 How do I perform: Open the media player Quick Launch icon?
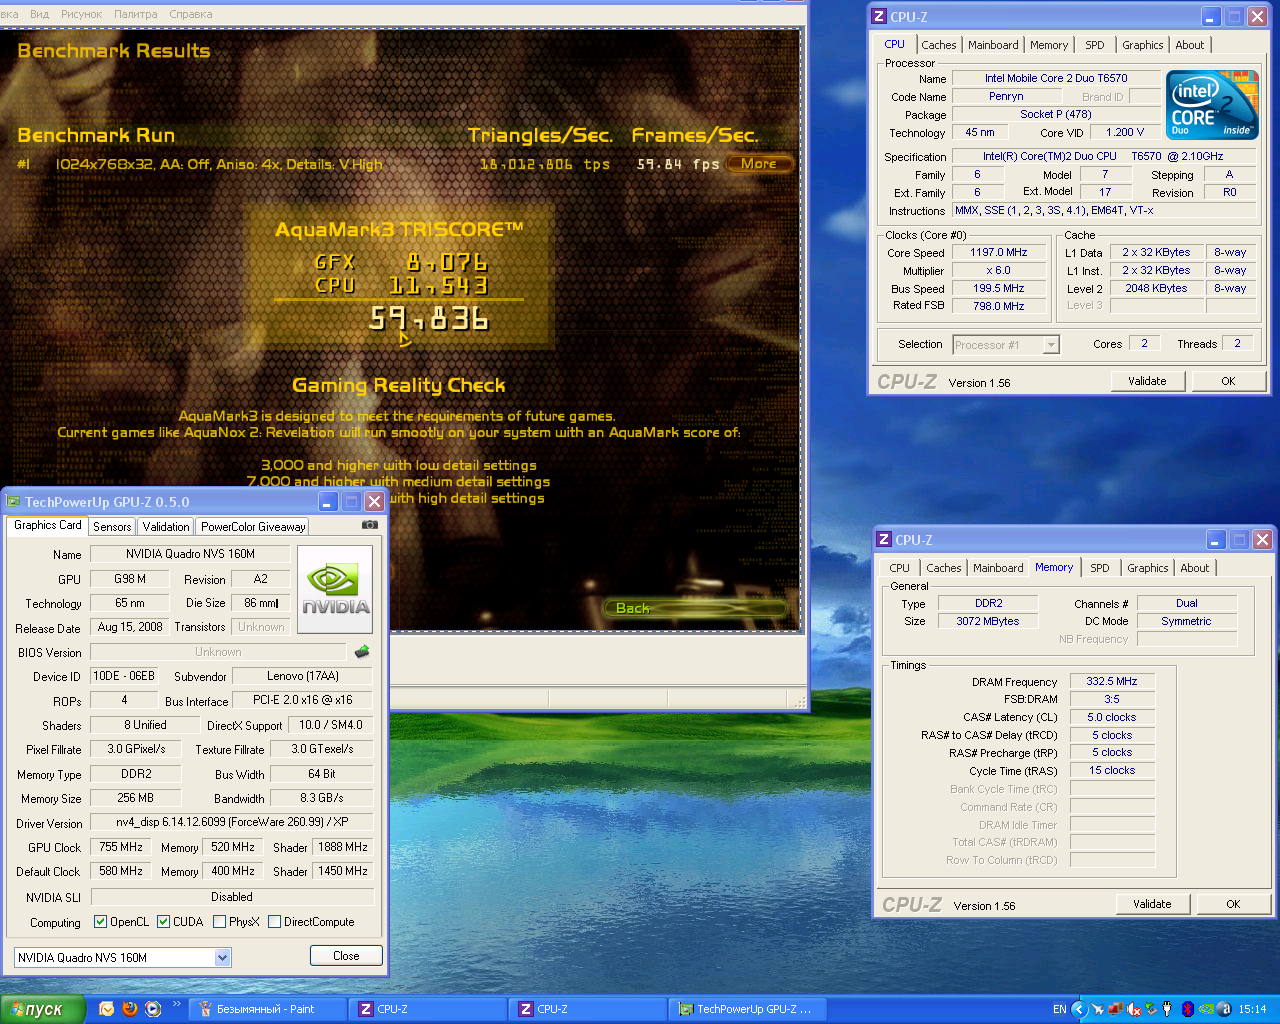pyautogui.click(x=153, y=1009)
